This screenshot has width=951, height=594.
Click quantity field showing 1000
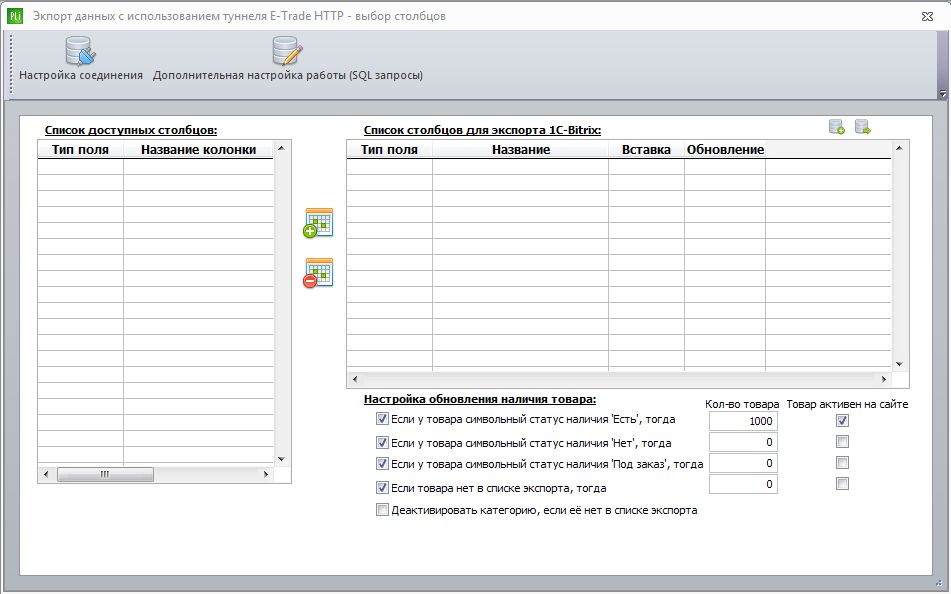click(743, 421)
